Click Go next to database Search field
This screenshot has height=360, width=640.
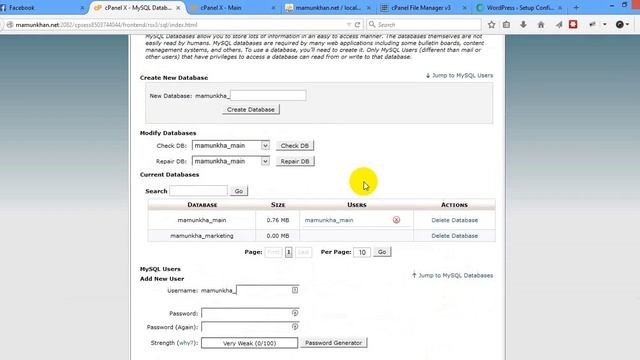(x=239, y=191)
